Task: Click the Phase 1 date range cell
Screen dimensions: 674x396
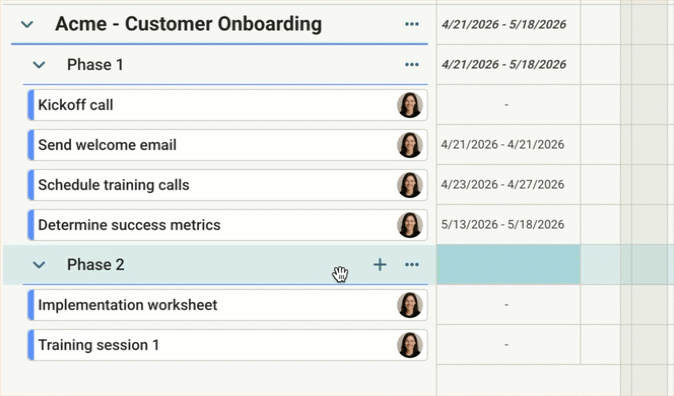Action: pos(509,64)
